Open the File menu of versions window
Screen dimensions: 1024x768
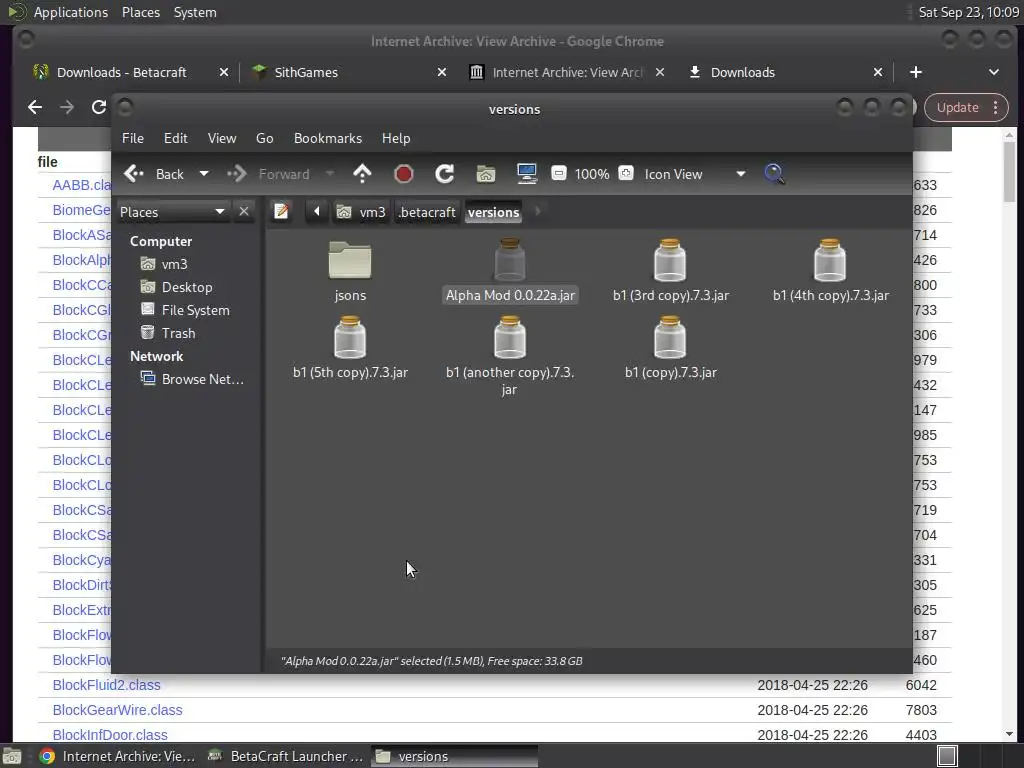coord(133,138)
